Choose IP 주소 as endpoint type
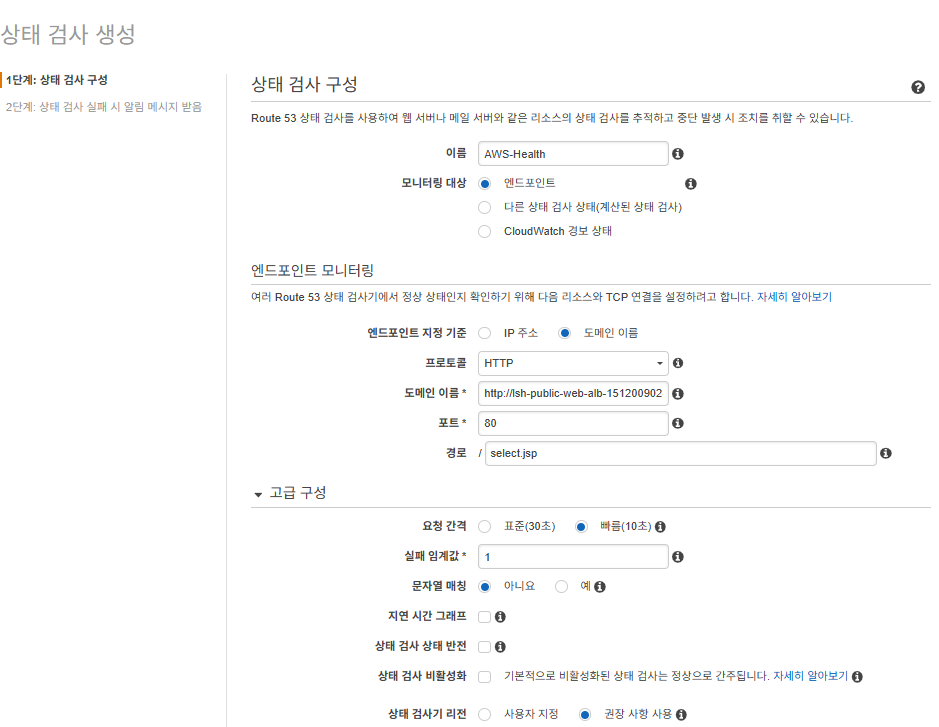Screen dimensions: 939x727 pos(485,333)
